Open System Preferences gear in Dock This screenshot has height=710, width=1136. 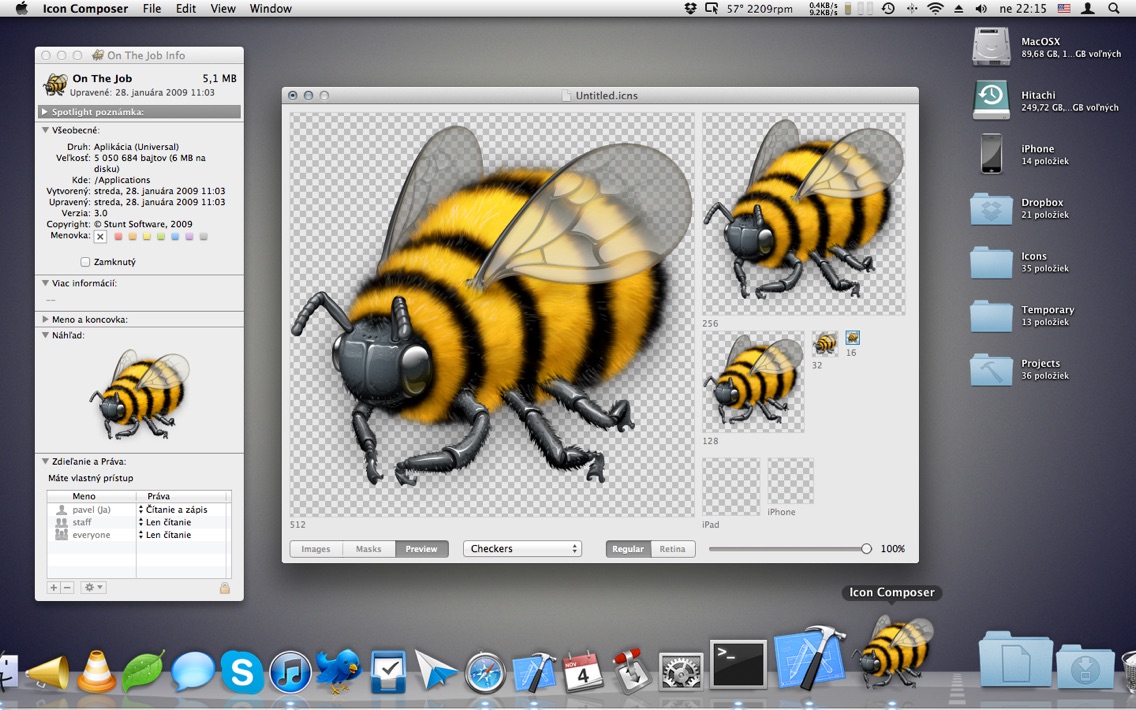pos(680,672)
